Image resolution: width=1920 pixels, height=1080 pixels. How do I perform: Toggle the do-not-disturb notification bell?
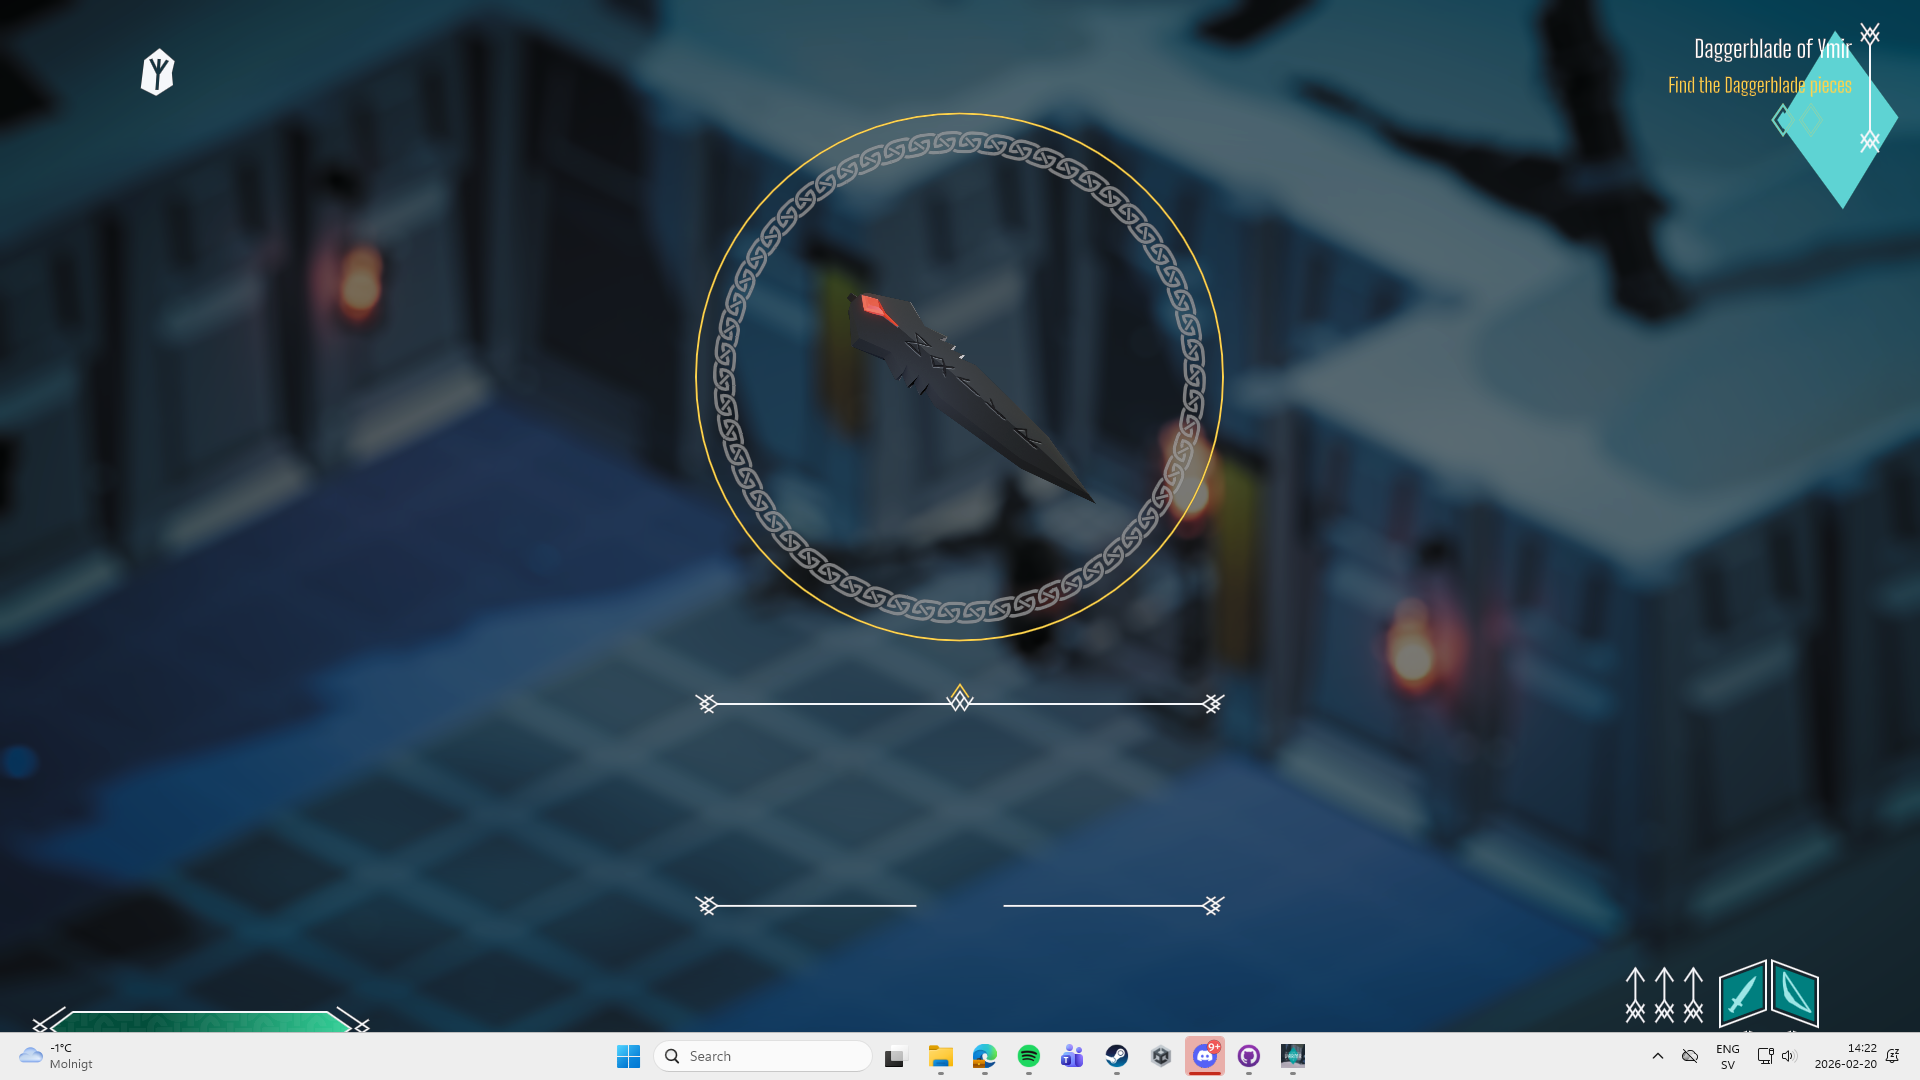(x=1892, y=1056)
